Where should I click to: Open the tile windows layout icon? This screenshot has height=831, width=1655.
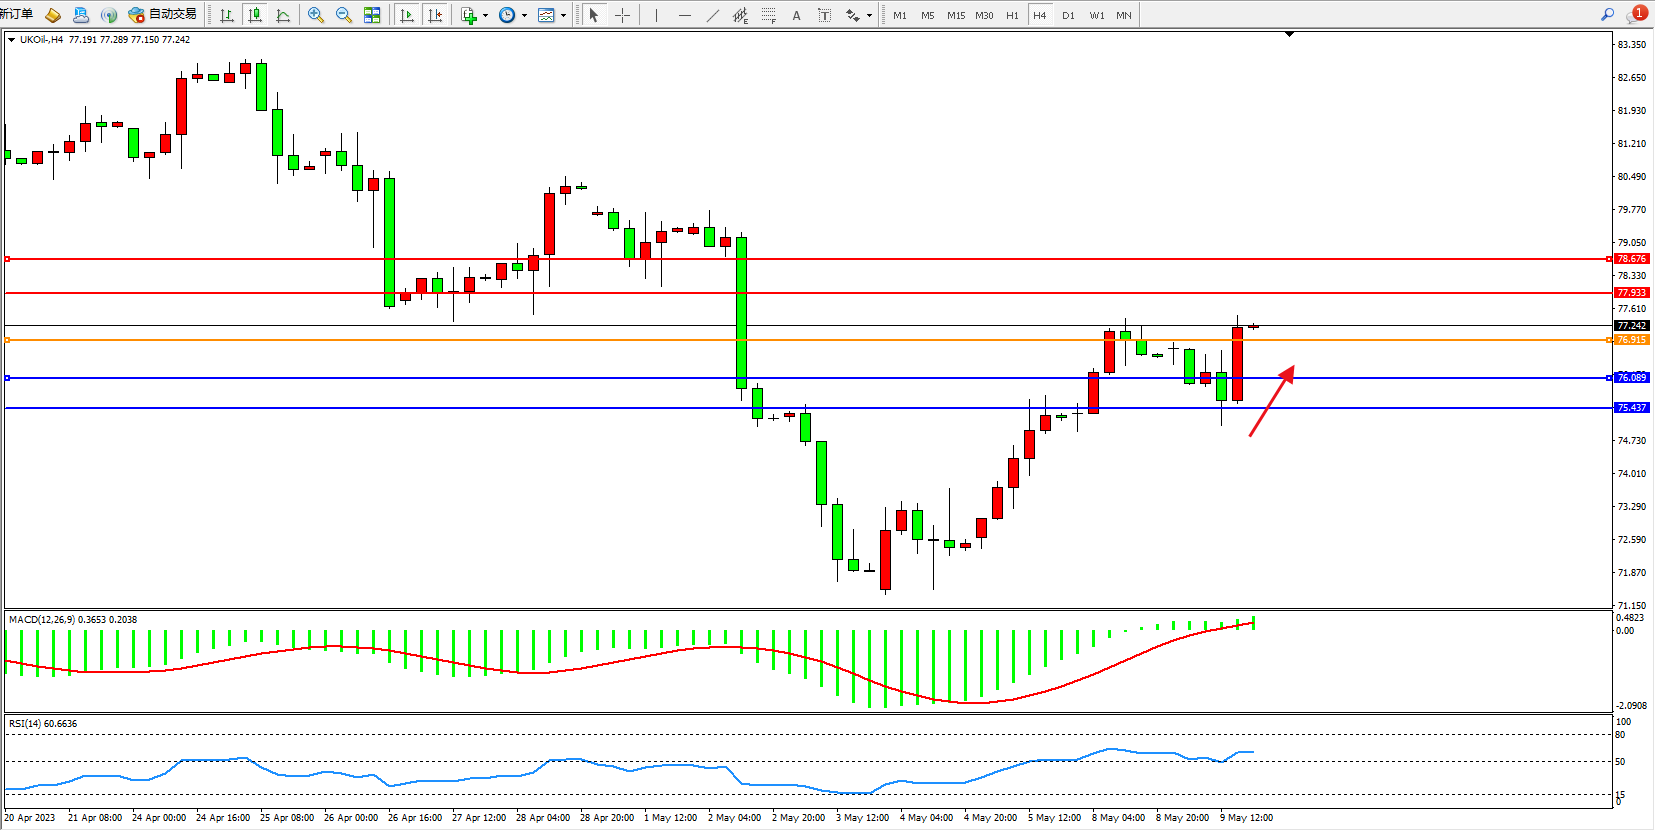(372, 15)
